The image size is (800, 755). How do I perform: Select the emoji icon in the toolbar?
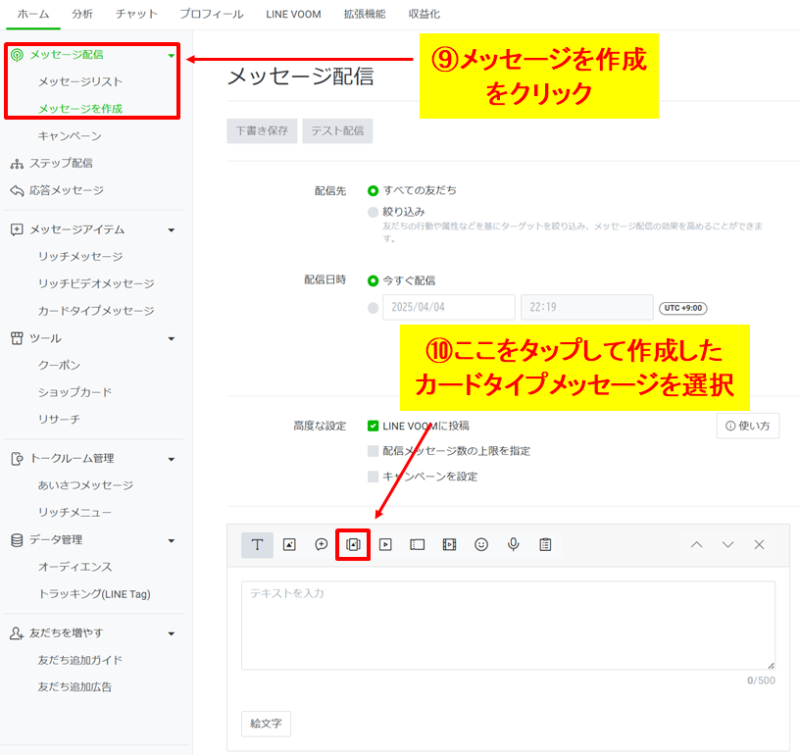(x=481, y=545)
